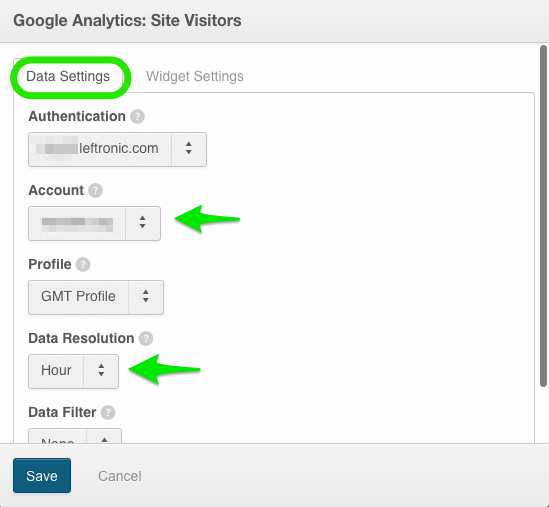The height and width of the screenshot is (507, 549).
Task: Click the arrows on the Hour selector
Action: 101,370
